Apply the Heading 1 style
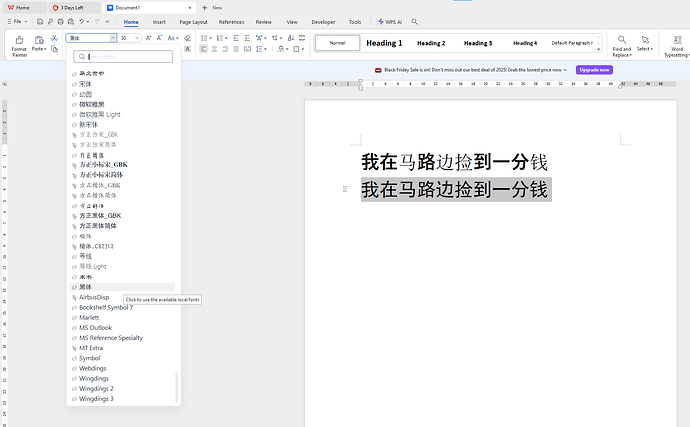Screen dimensions: 690x427 384,43
